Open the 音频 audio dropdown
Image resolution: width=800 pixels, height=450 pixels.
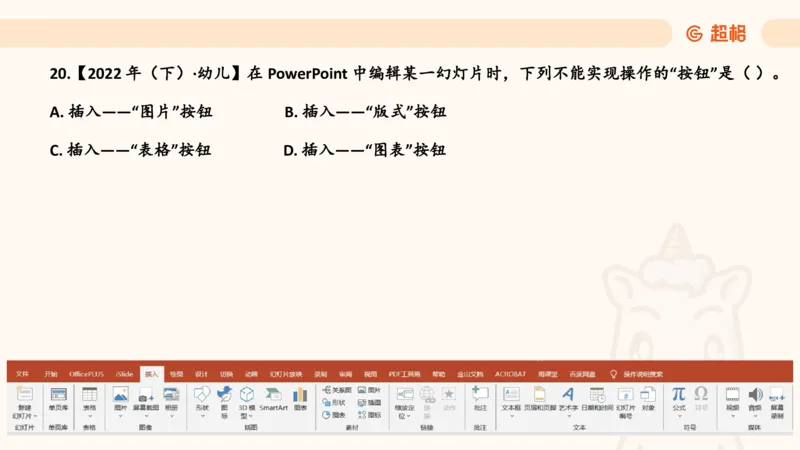tap(755, 416)
